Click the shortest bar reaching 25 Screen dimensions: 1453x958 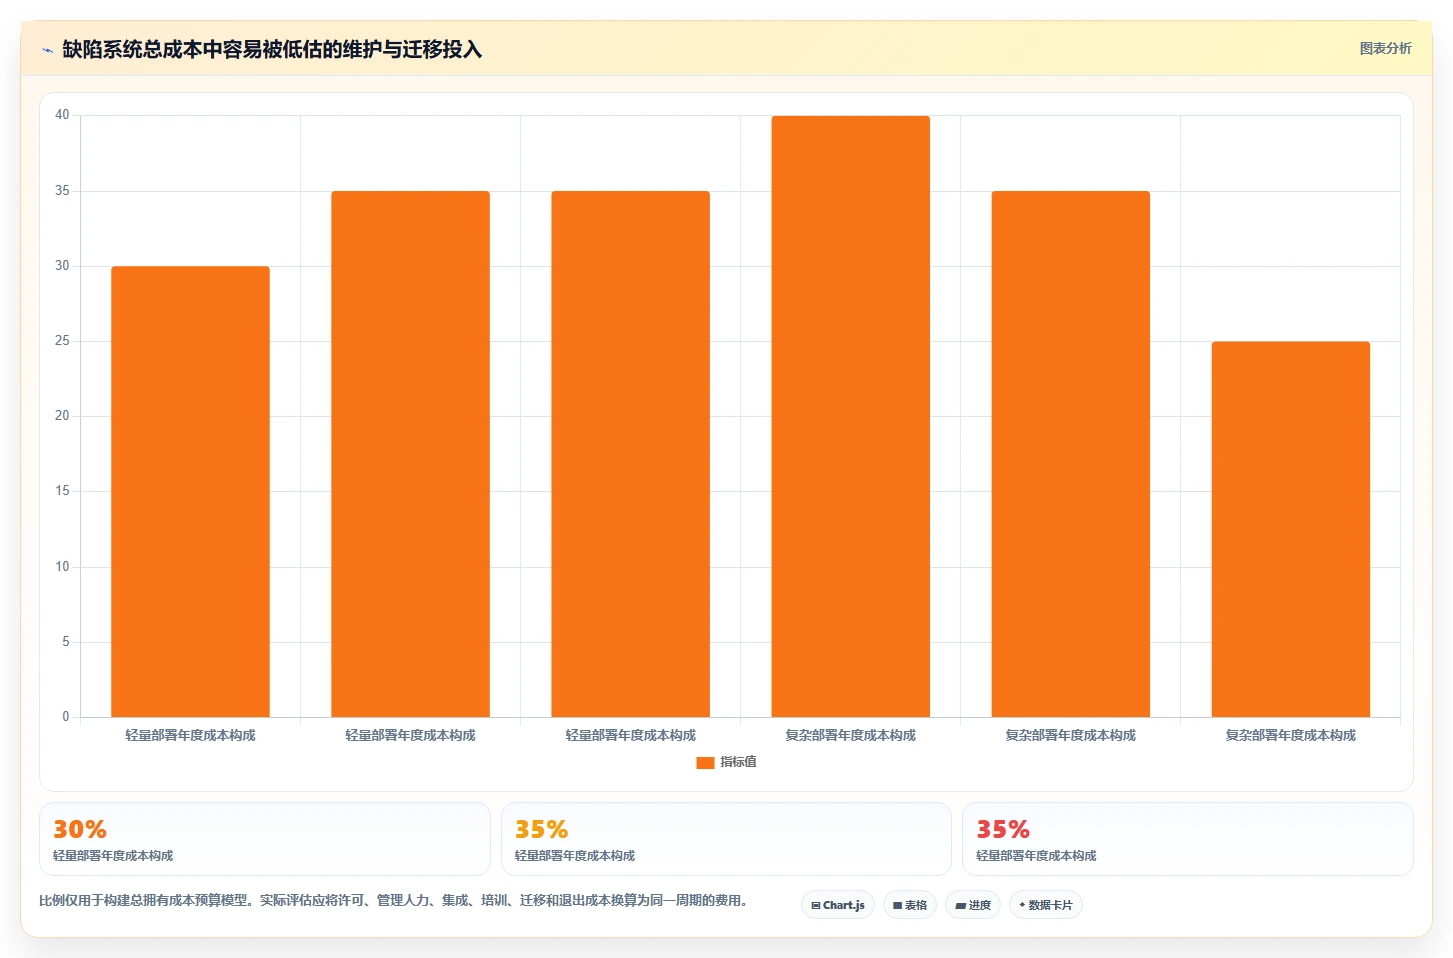(x=1291, y=529)
